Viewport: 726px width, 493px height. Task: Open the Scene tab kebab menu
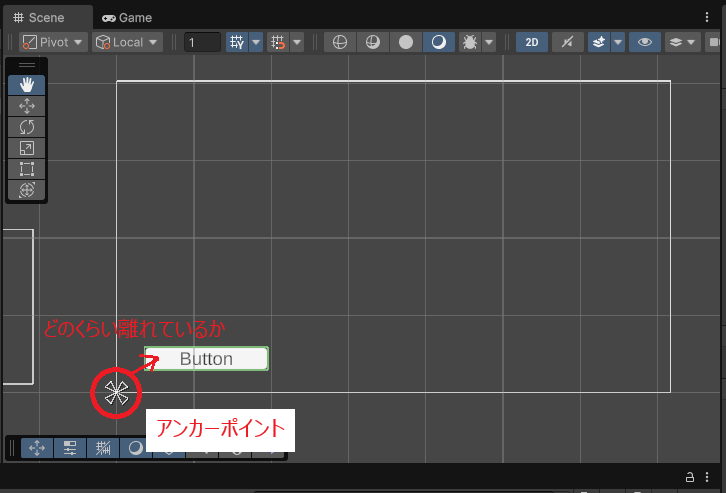(707, 18)
